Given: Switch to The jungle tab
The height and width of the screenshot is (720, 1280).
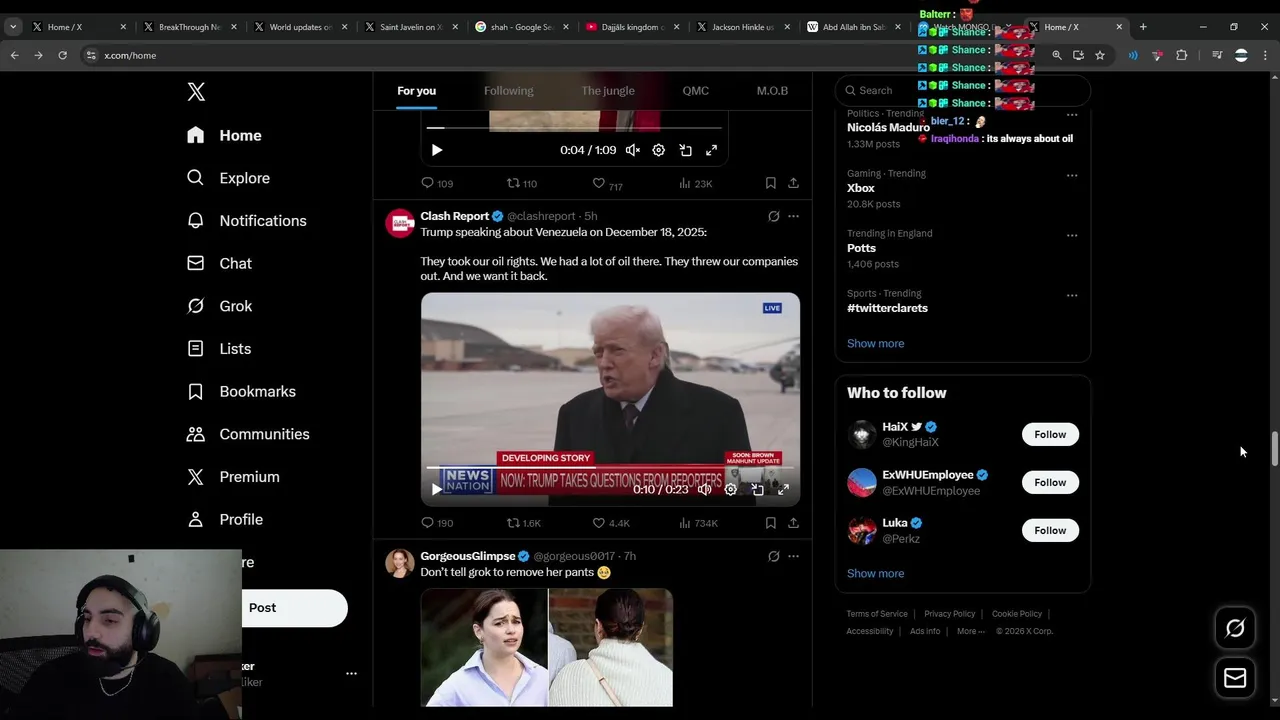Looking at the screenshot, I should [x=608, y=91].
